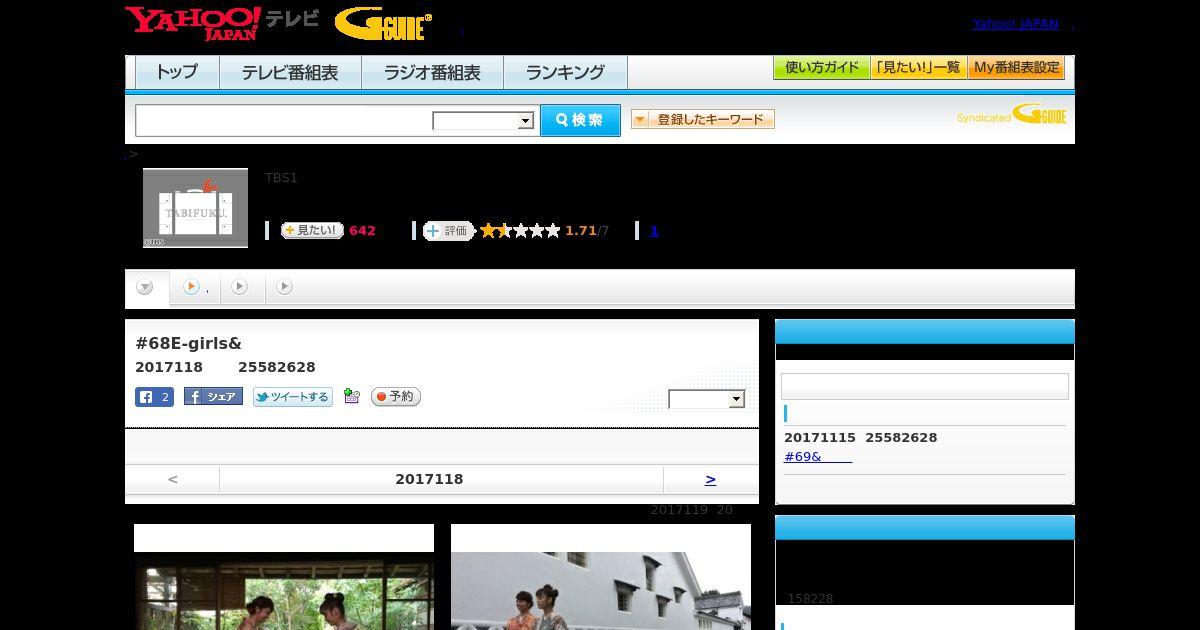Open the Syndicated G-GUIDE logo
Image resolution: width=1200 pixels, height=630 pixels.
coord(1012,115)
